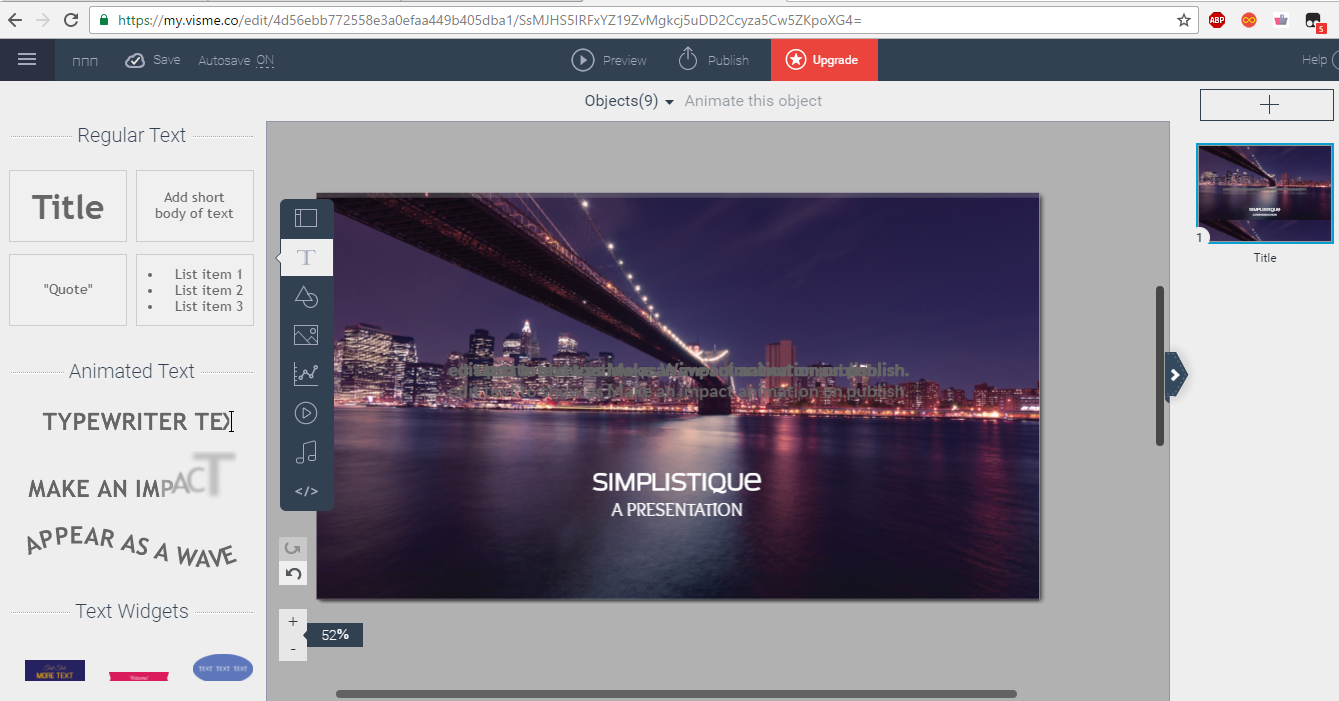Select slide 1 thumbnail
Viewport: 1339px width, 701px height.
(1265, 193)
